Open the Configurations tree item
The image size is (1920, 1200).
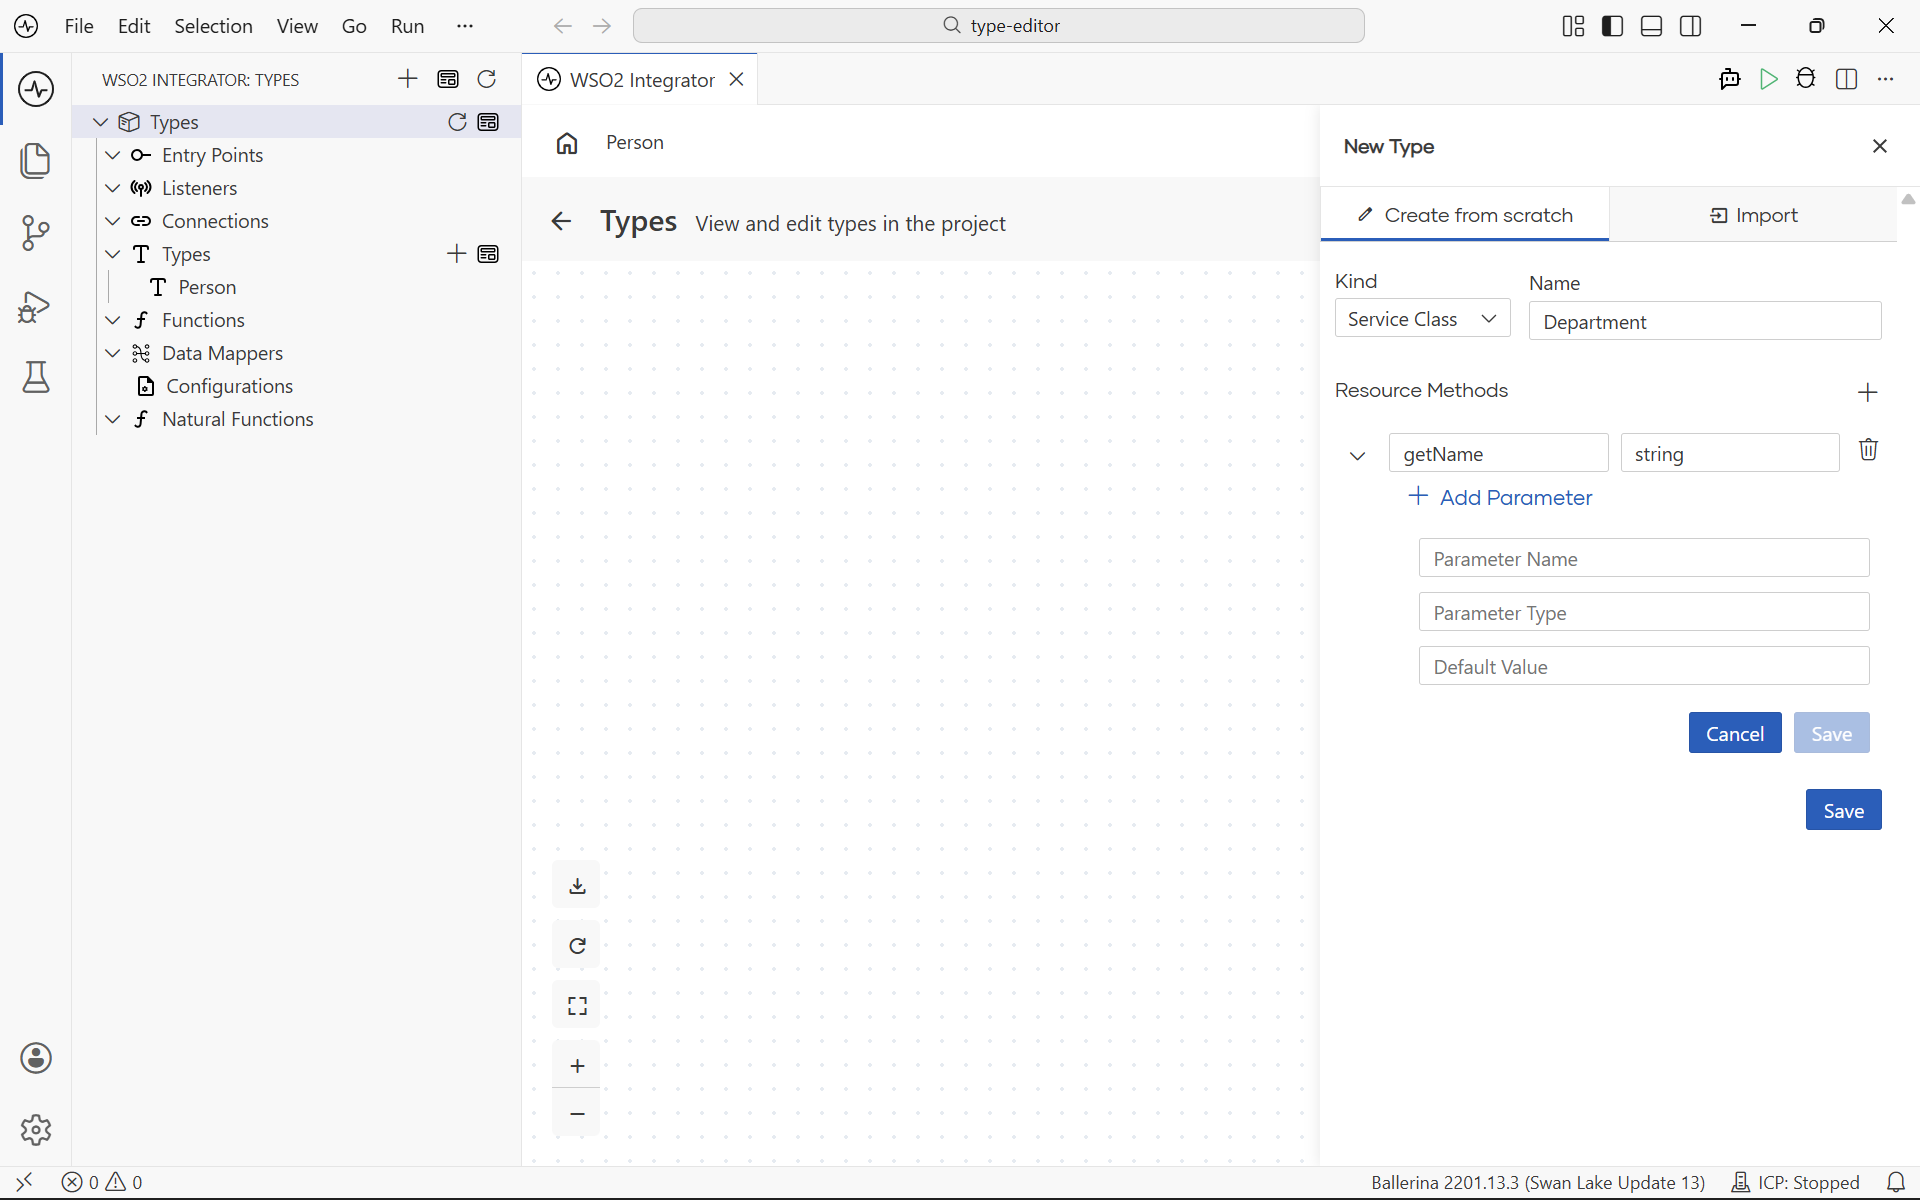[x=229, y=386]
